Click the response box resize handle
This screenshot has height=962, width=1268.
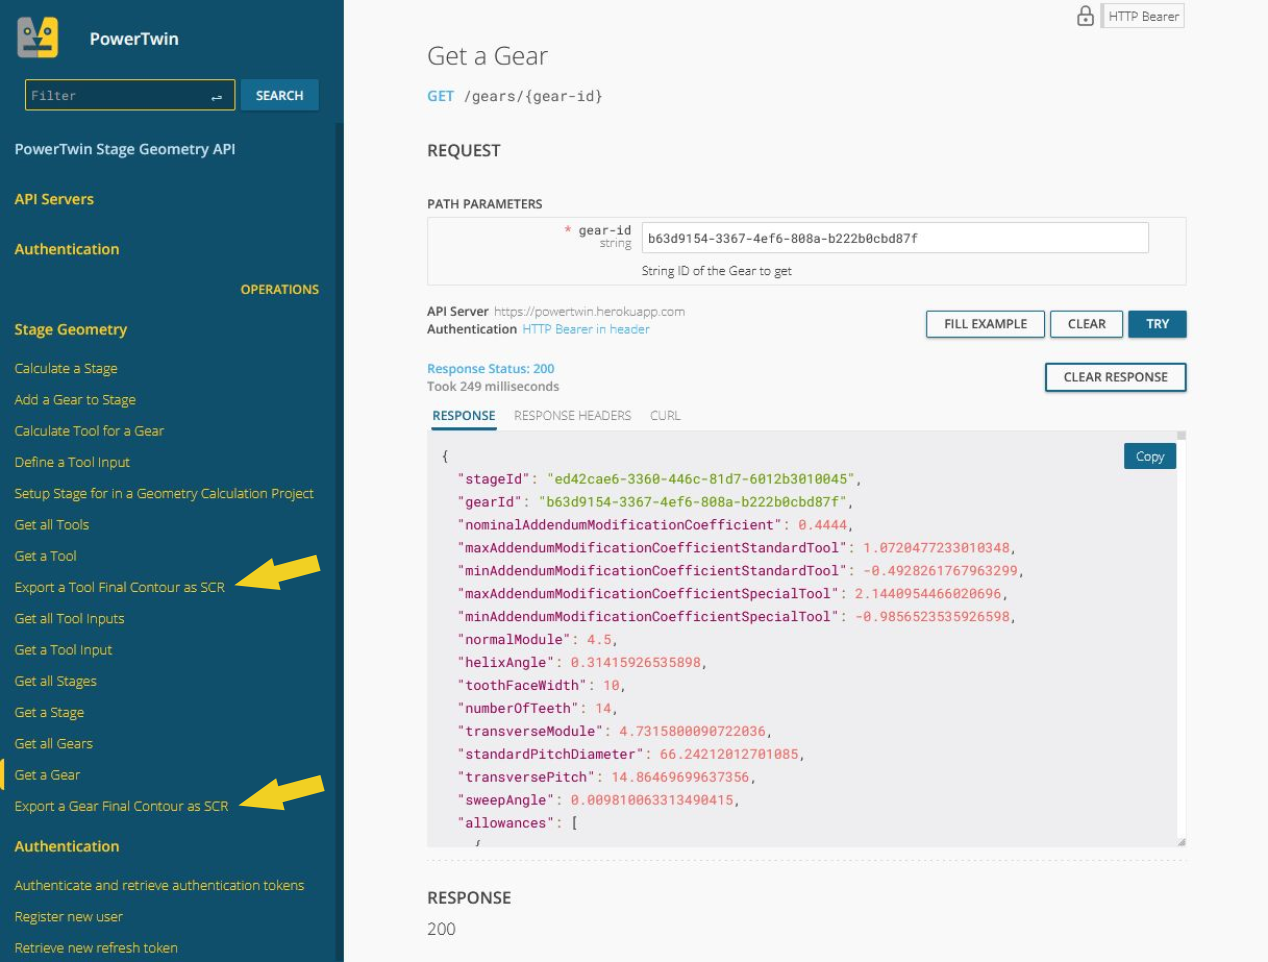(1181, 842)
